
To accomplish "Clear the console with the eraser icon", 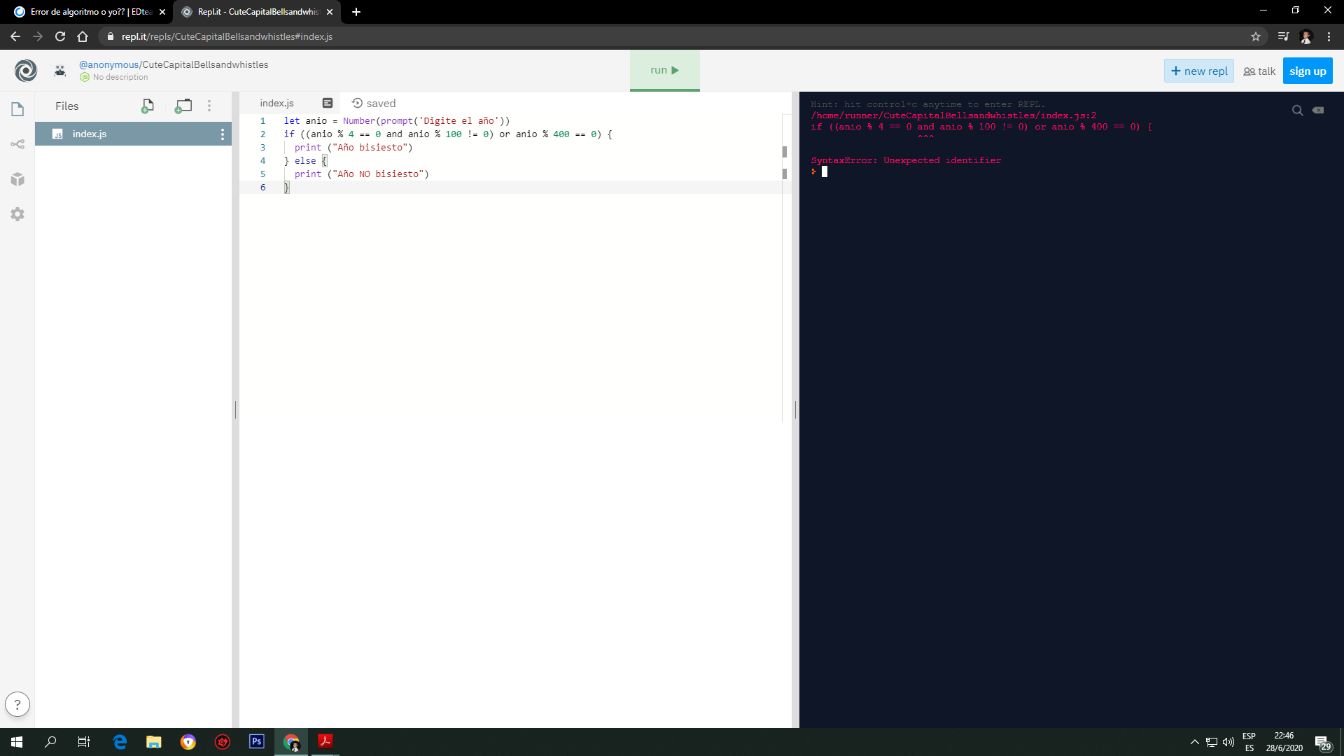I will [1318, 110].
